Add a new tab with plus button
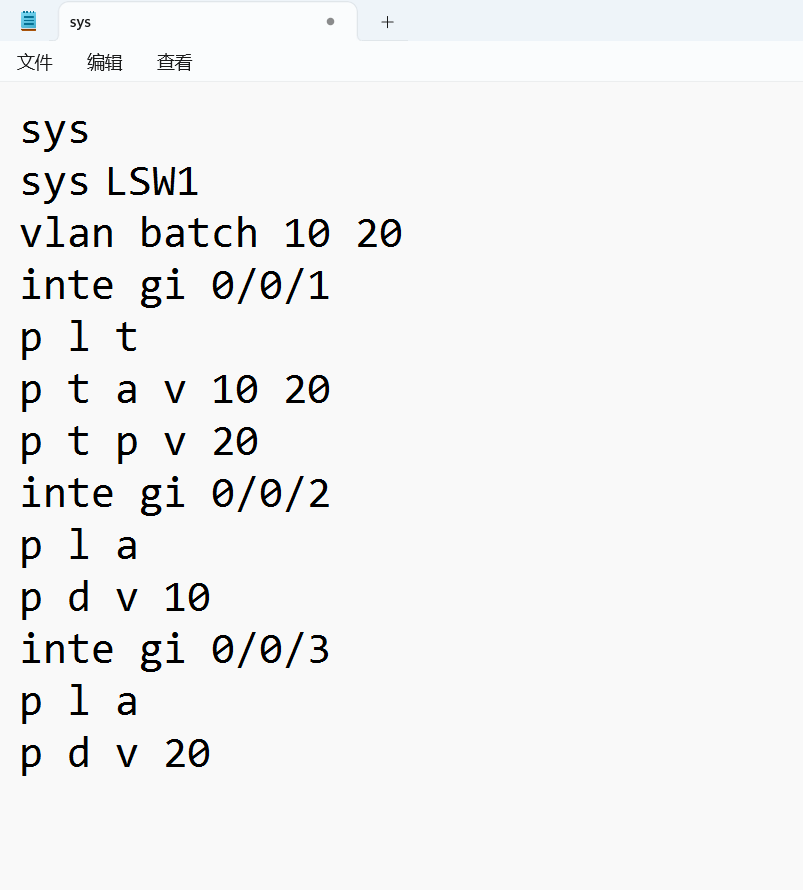The image size is (803, 890). (388, 22)
